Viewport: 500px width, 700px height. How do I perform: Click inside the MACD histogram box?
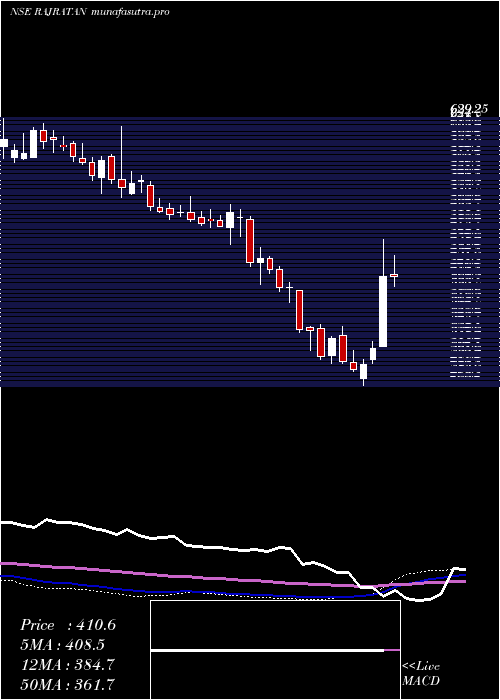click(275, 650)
